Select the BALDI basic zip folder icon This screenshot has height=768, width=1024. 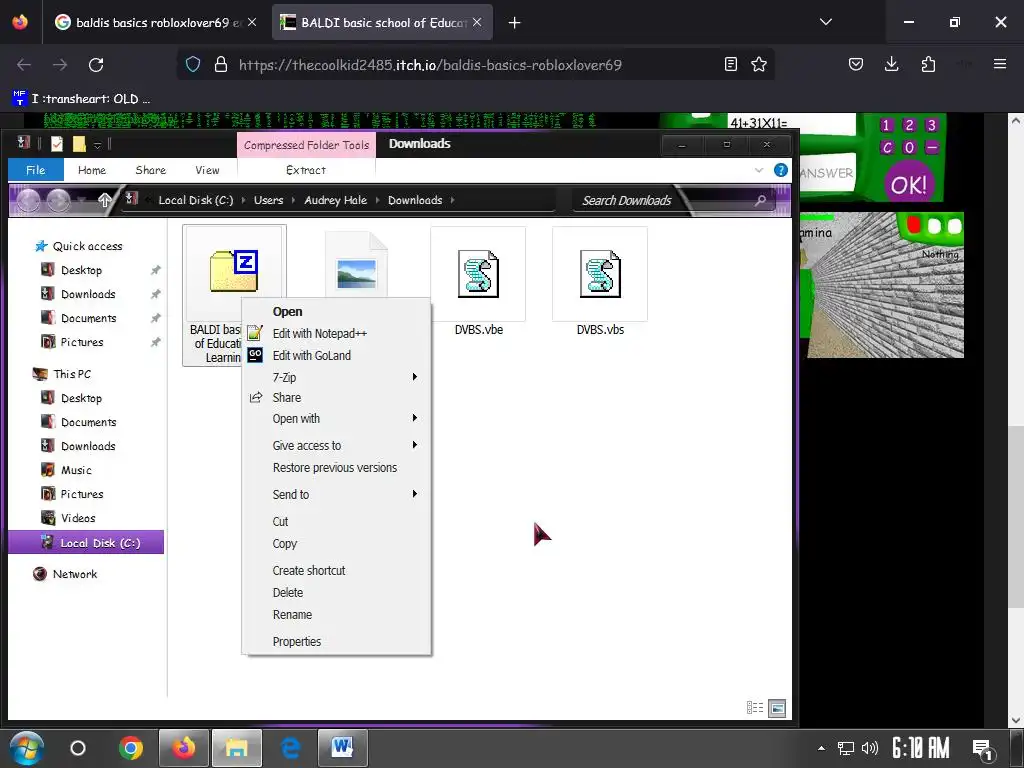[234, 270]
